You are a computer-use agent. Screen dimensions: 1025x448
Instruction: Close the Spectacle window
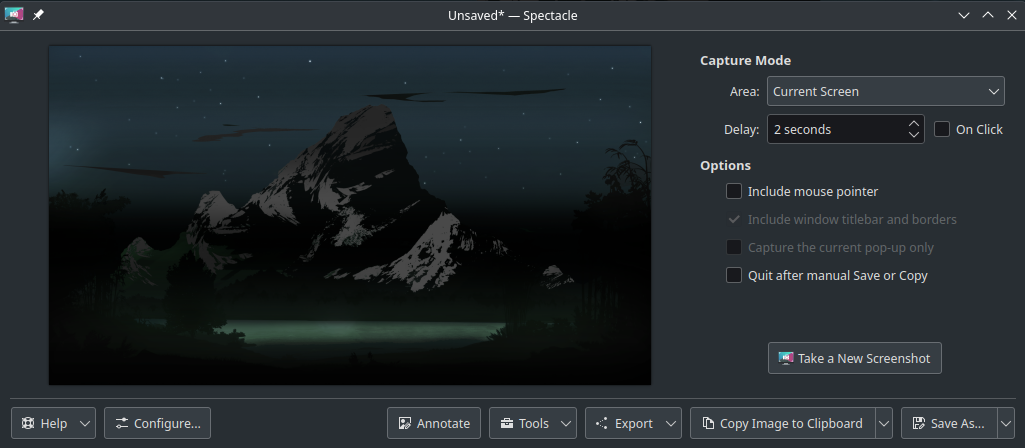tap(1012, 15)
